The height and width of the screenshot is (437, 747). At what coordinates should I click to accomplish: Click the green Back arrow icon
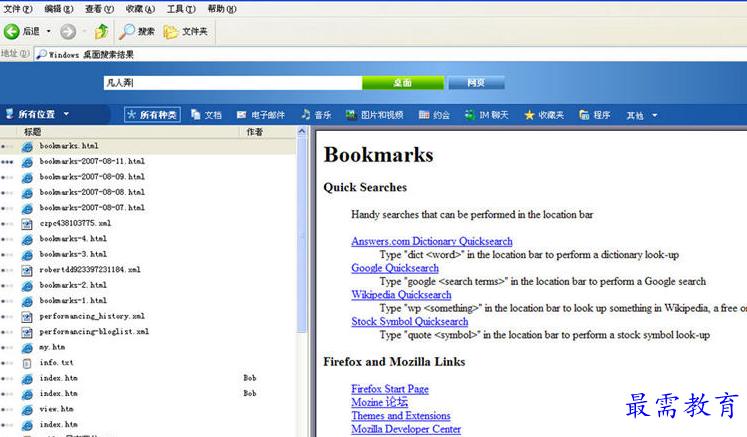(11, 31)
